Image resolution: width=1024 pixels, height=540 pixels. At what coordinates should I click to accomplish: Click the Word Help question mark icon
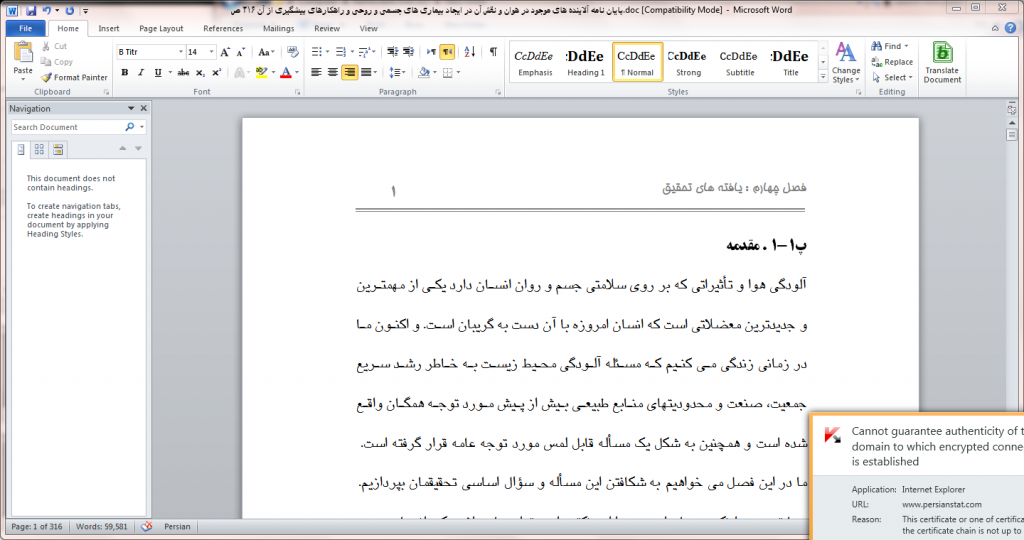pyautogui.click(x=1013, y=29)
